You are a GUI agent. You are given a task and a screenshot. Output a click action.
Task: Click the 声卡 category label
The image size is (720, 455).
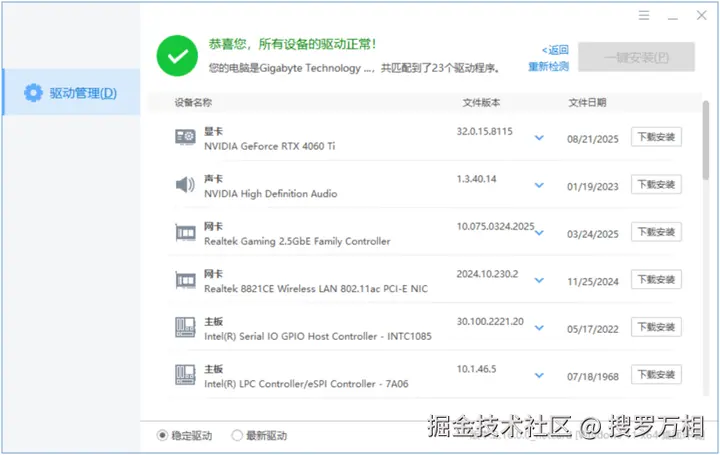point(214,179)
